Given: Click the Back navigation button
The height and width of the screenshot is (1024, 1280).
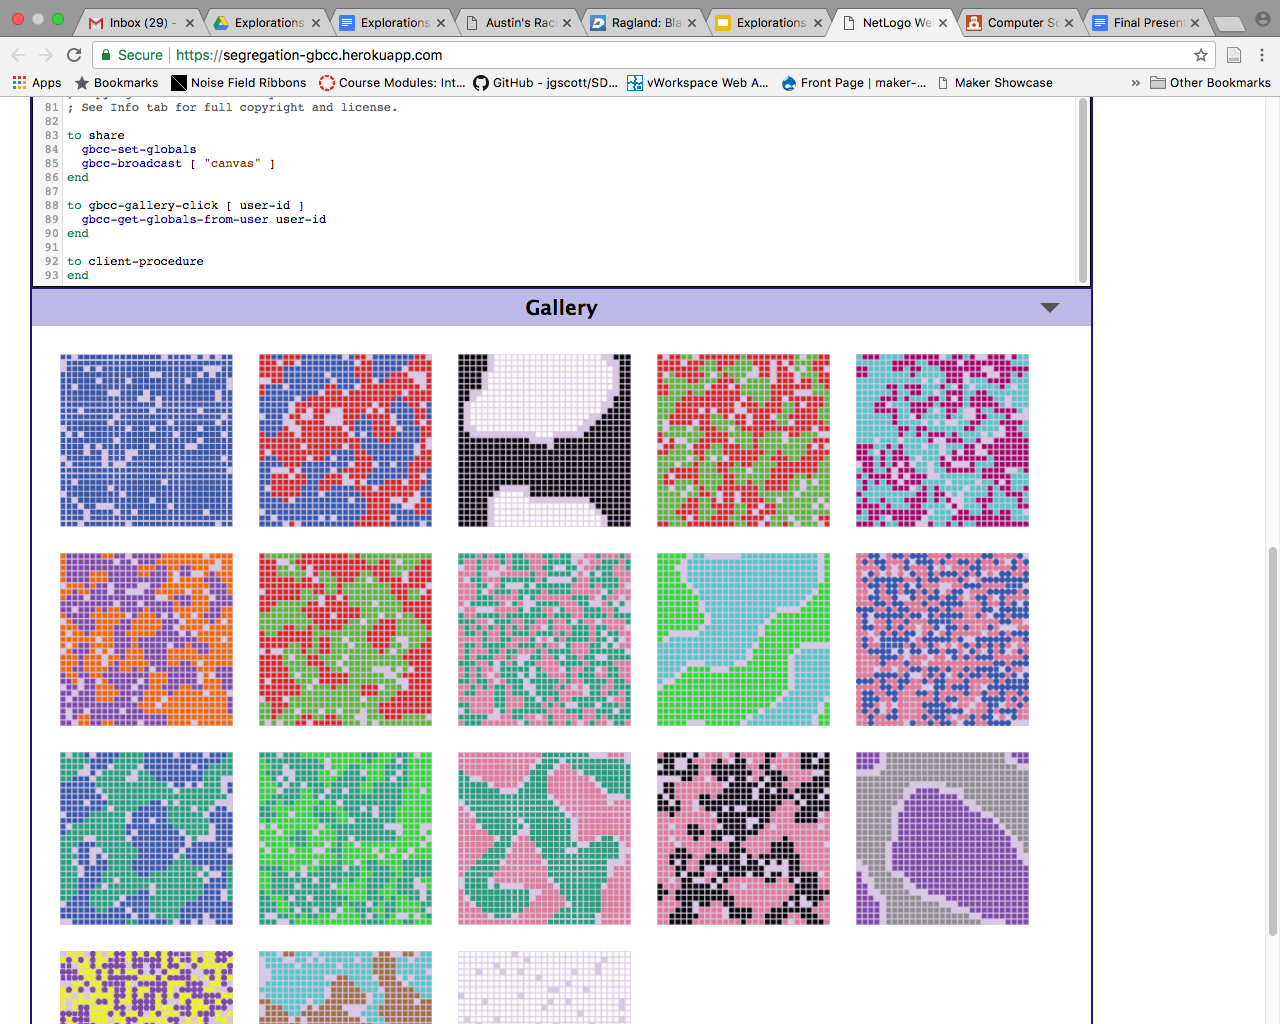Looking at the screenshot, I should [18, 55].
